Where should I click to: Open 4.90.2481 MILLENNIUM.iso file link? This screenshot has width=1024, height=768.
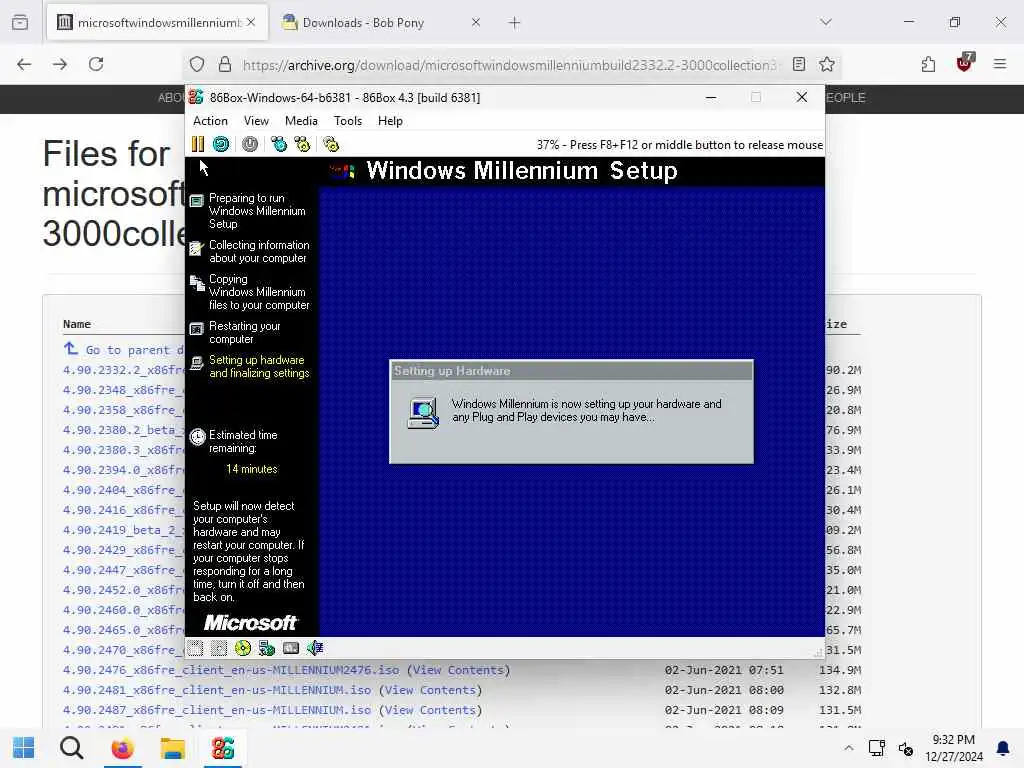[x=217, y=690]
